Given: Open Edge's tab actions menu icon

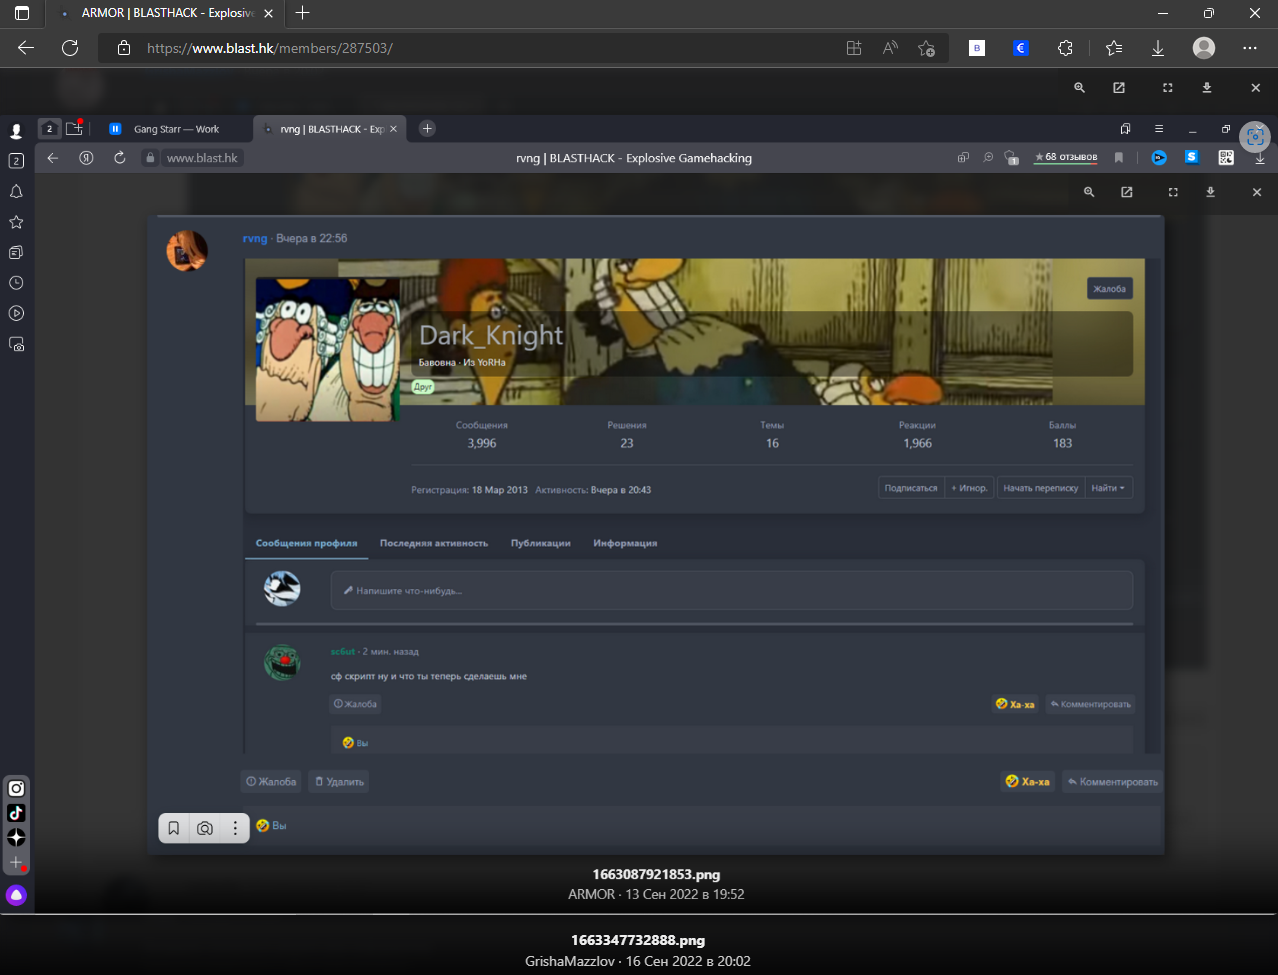Looking at the screenshot, I should 22,13.
